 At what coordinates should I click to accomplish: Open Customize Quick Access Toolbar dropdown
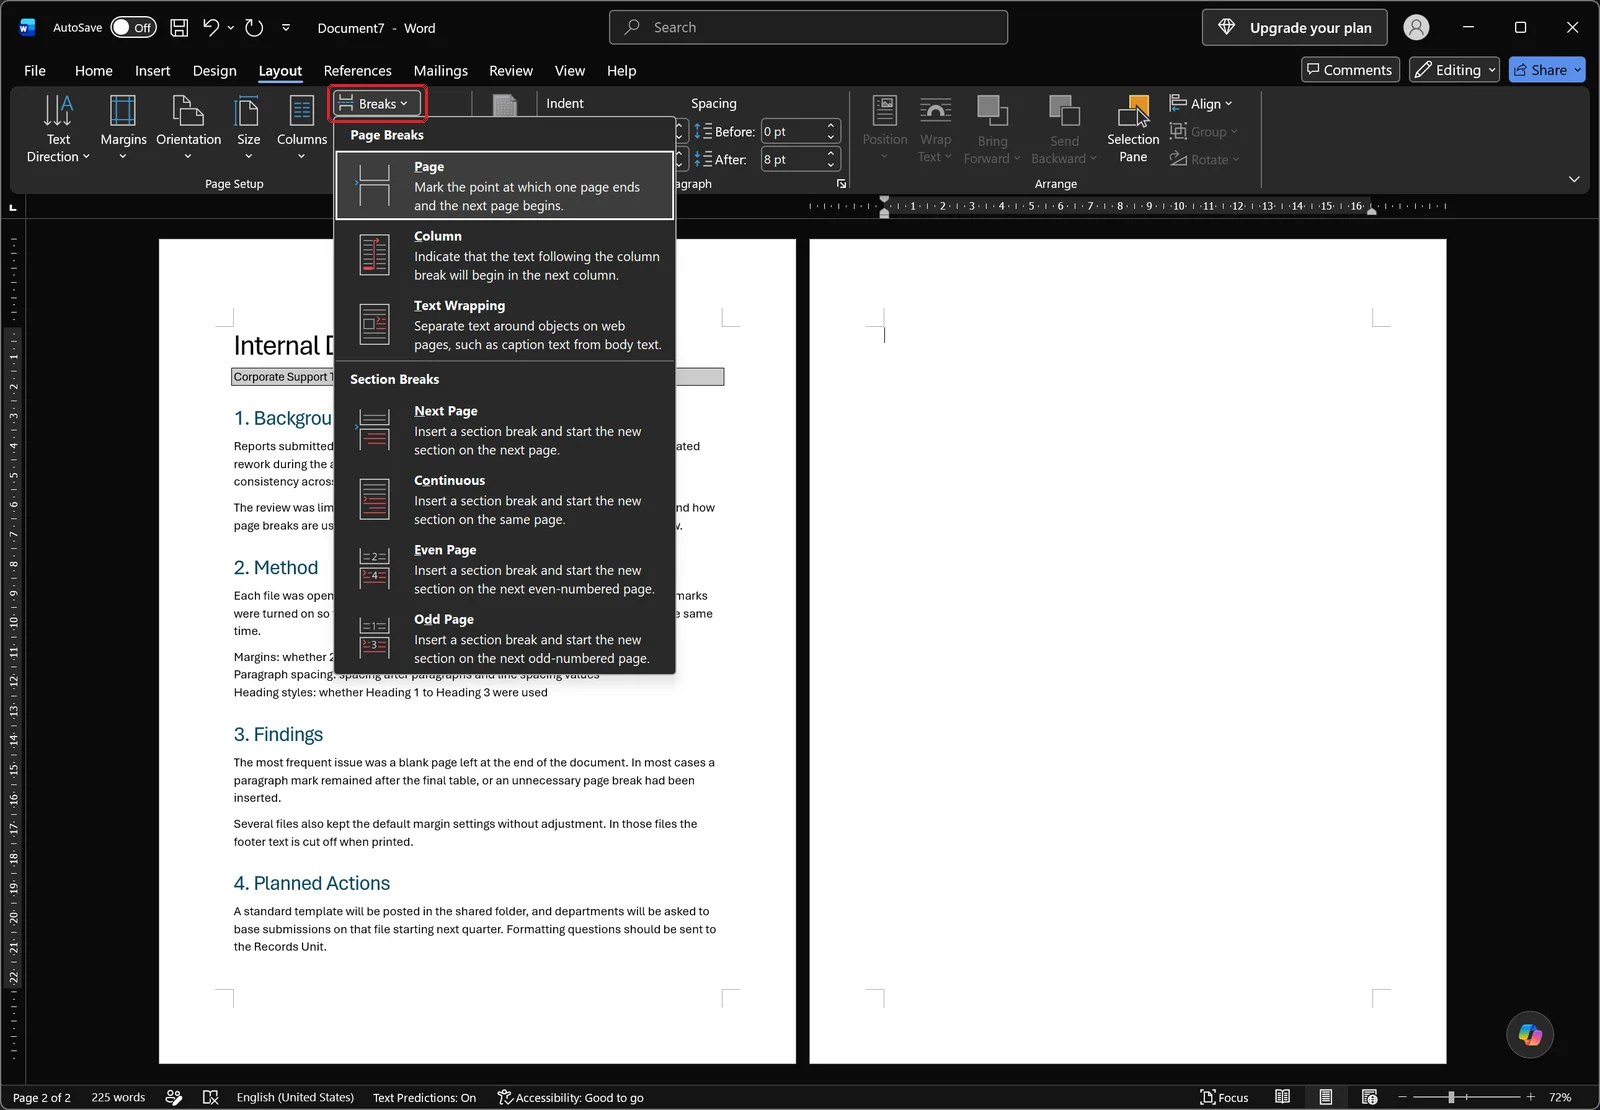point(286,27)
